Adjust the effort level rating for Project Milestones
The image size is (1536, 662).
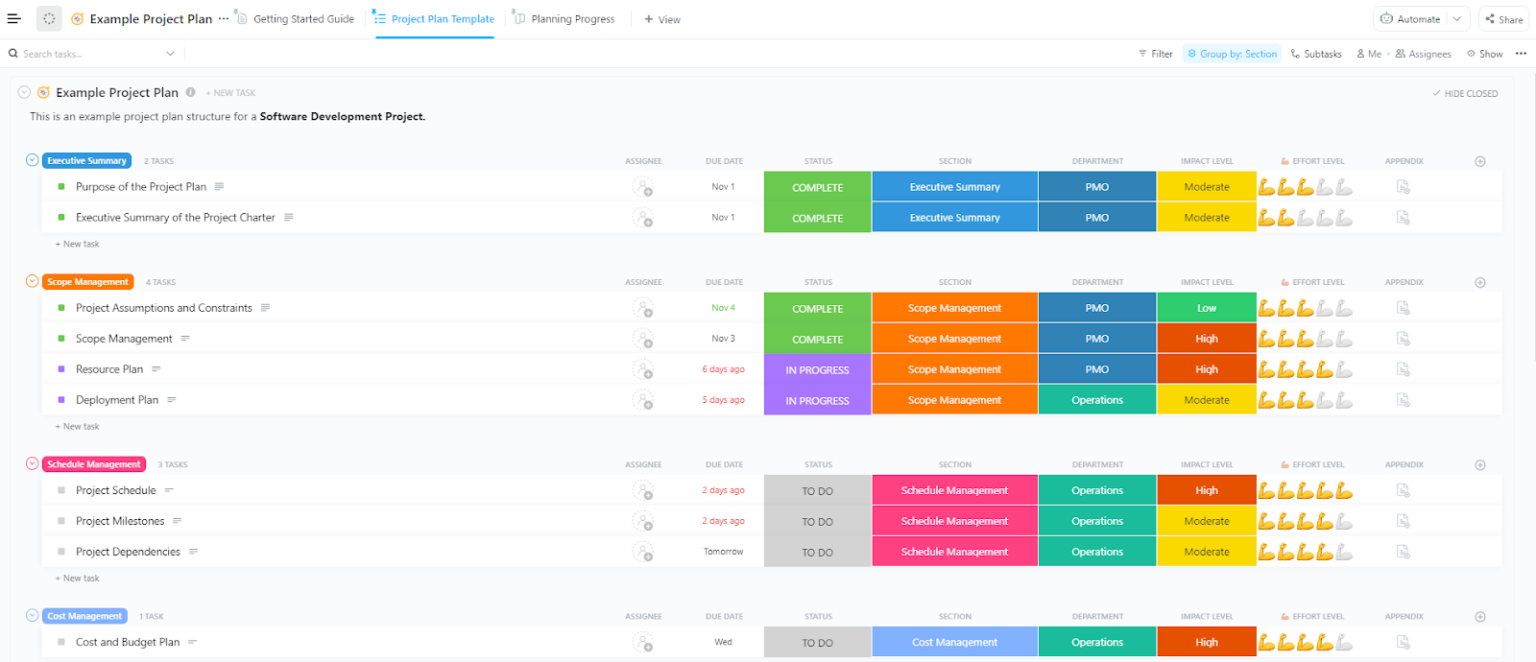1306,520
